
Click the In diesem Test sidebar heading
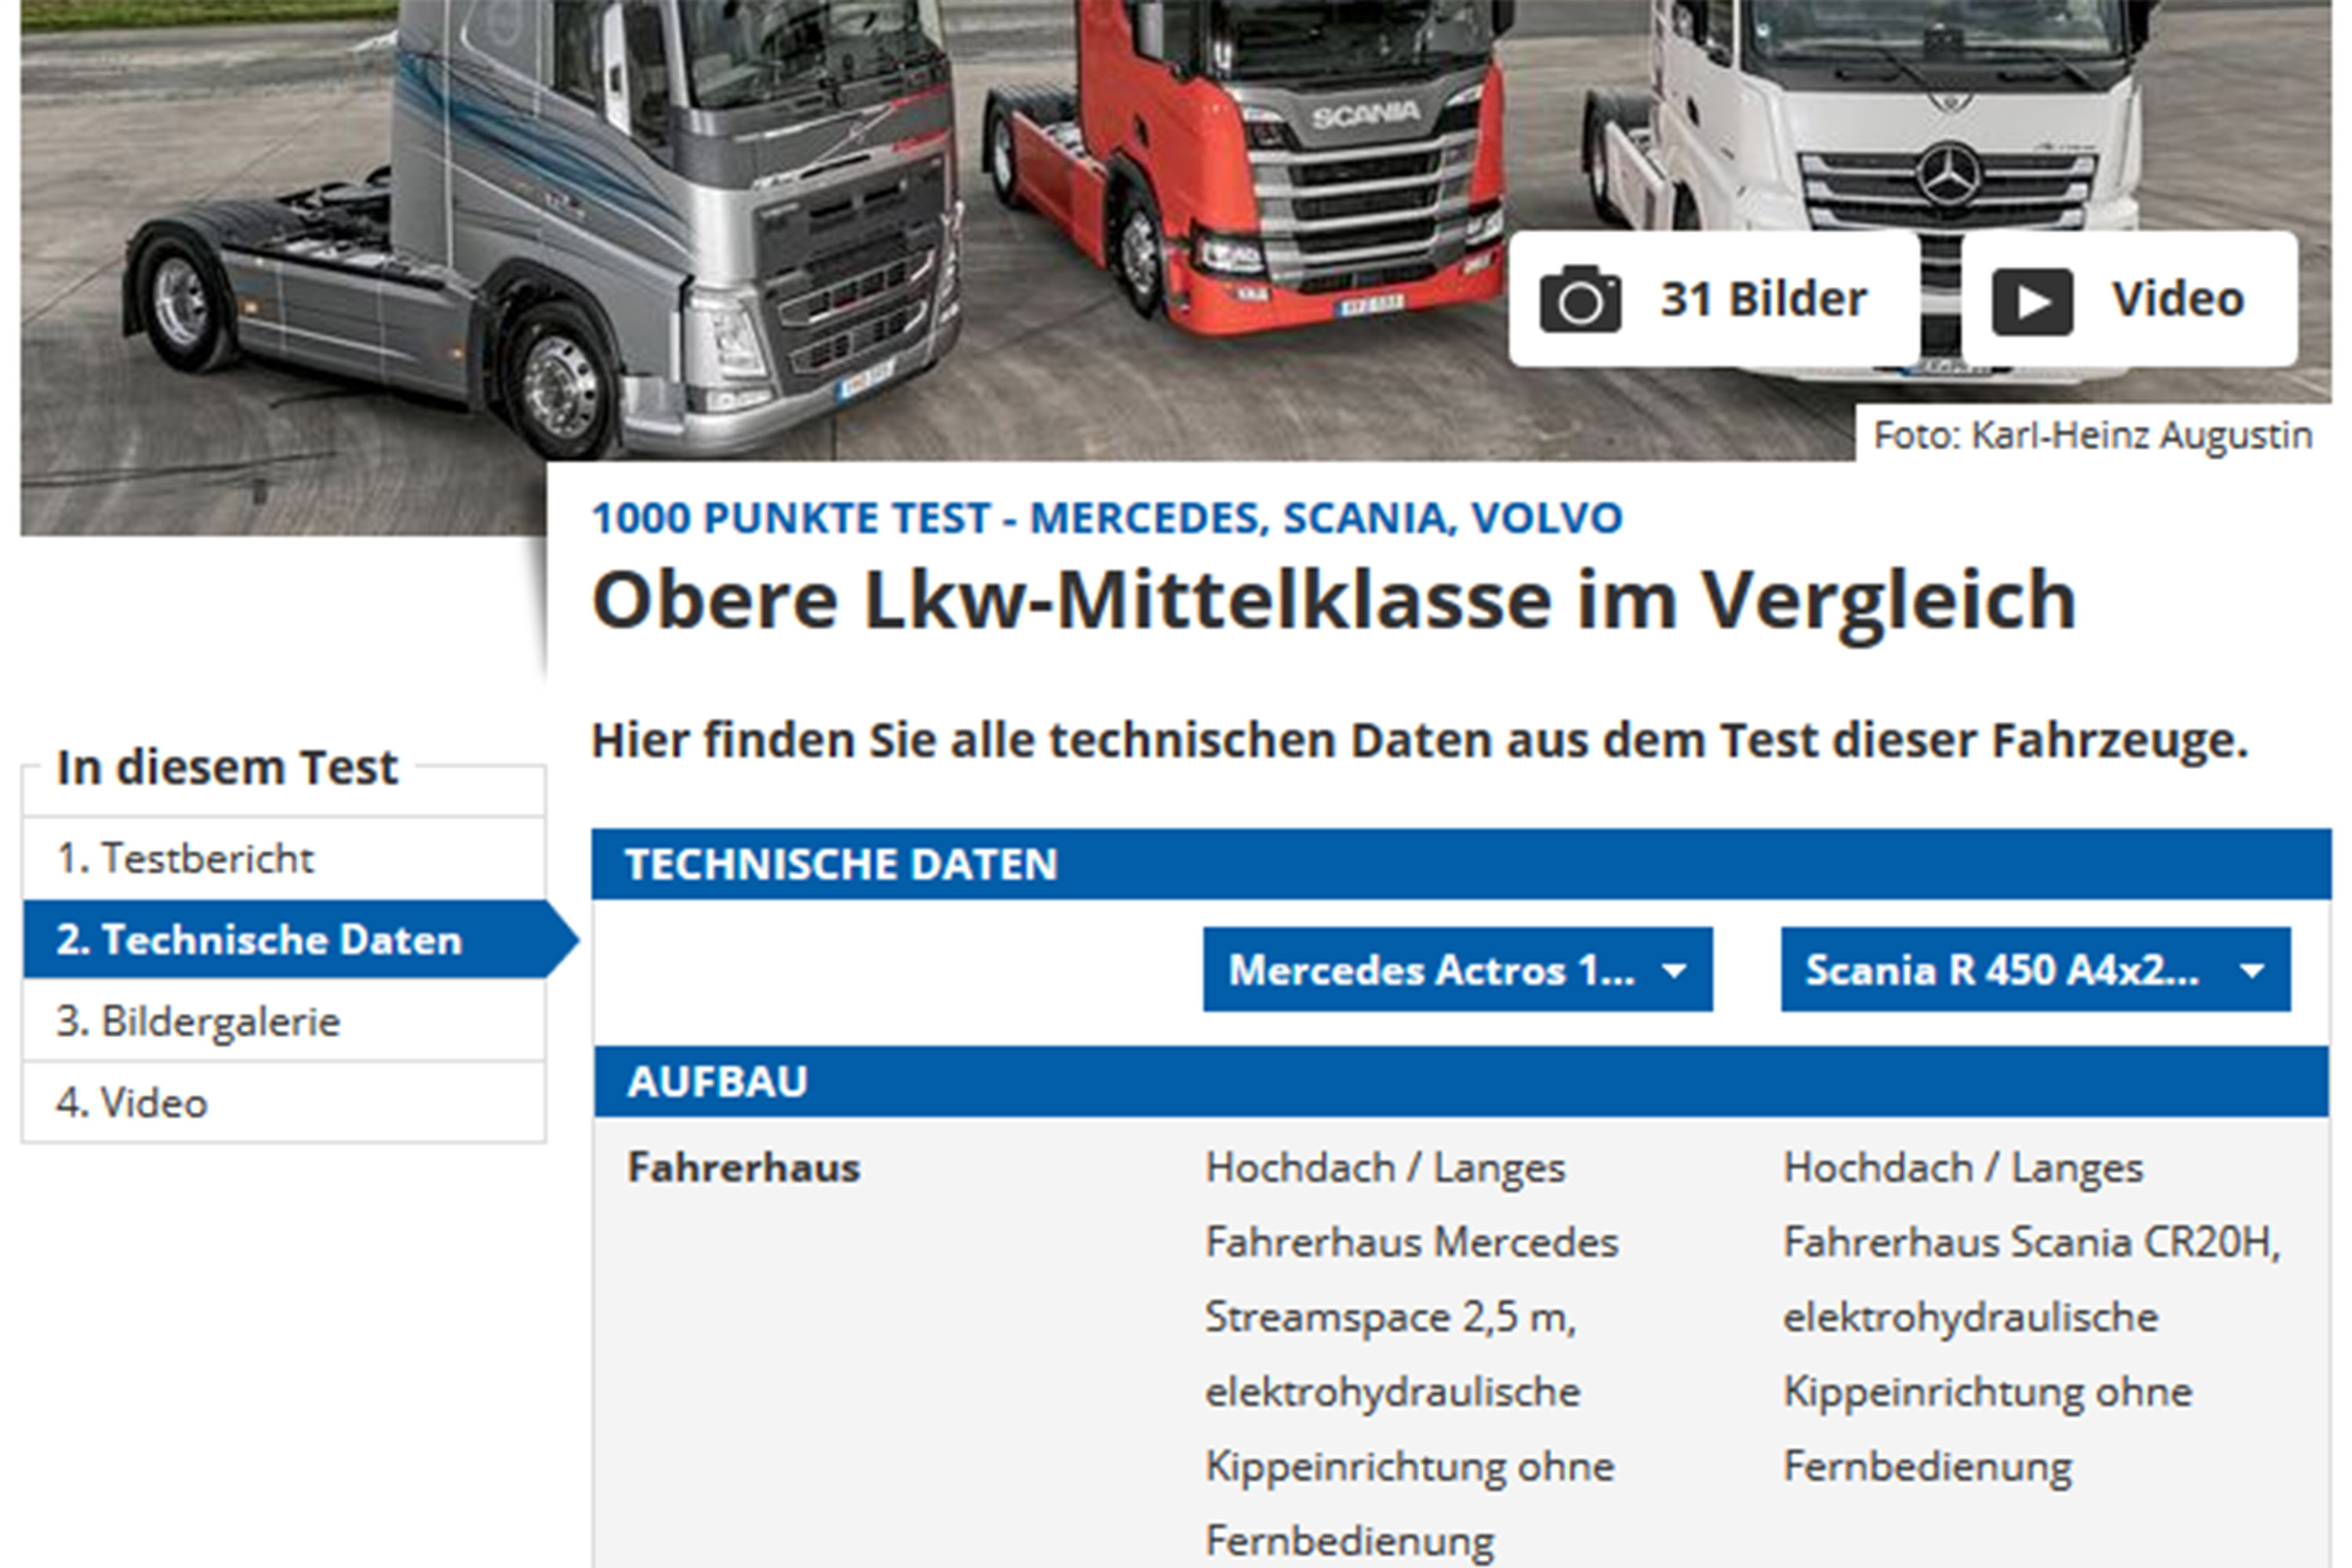227,767
